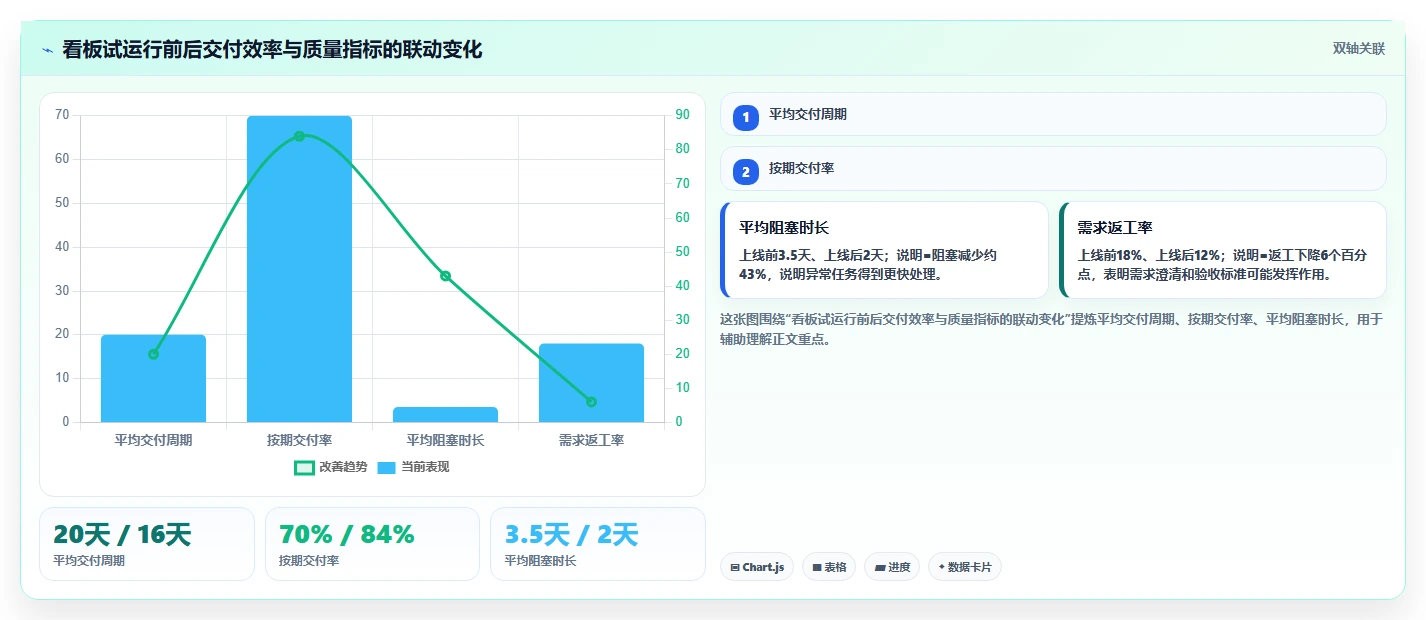Screen dimensions: 1426x620
Task: Click the lightning icon beside the dashboard title
Action: click(x=48, y=50)
